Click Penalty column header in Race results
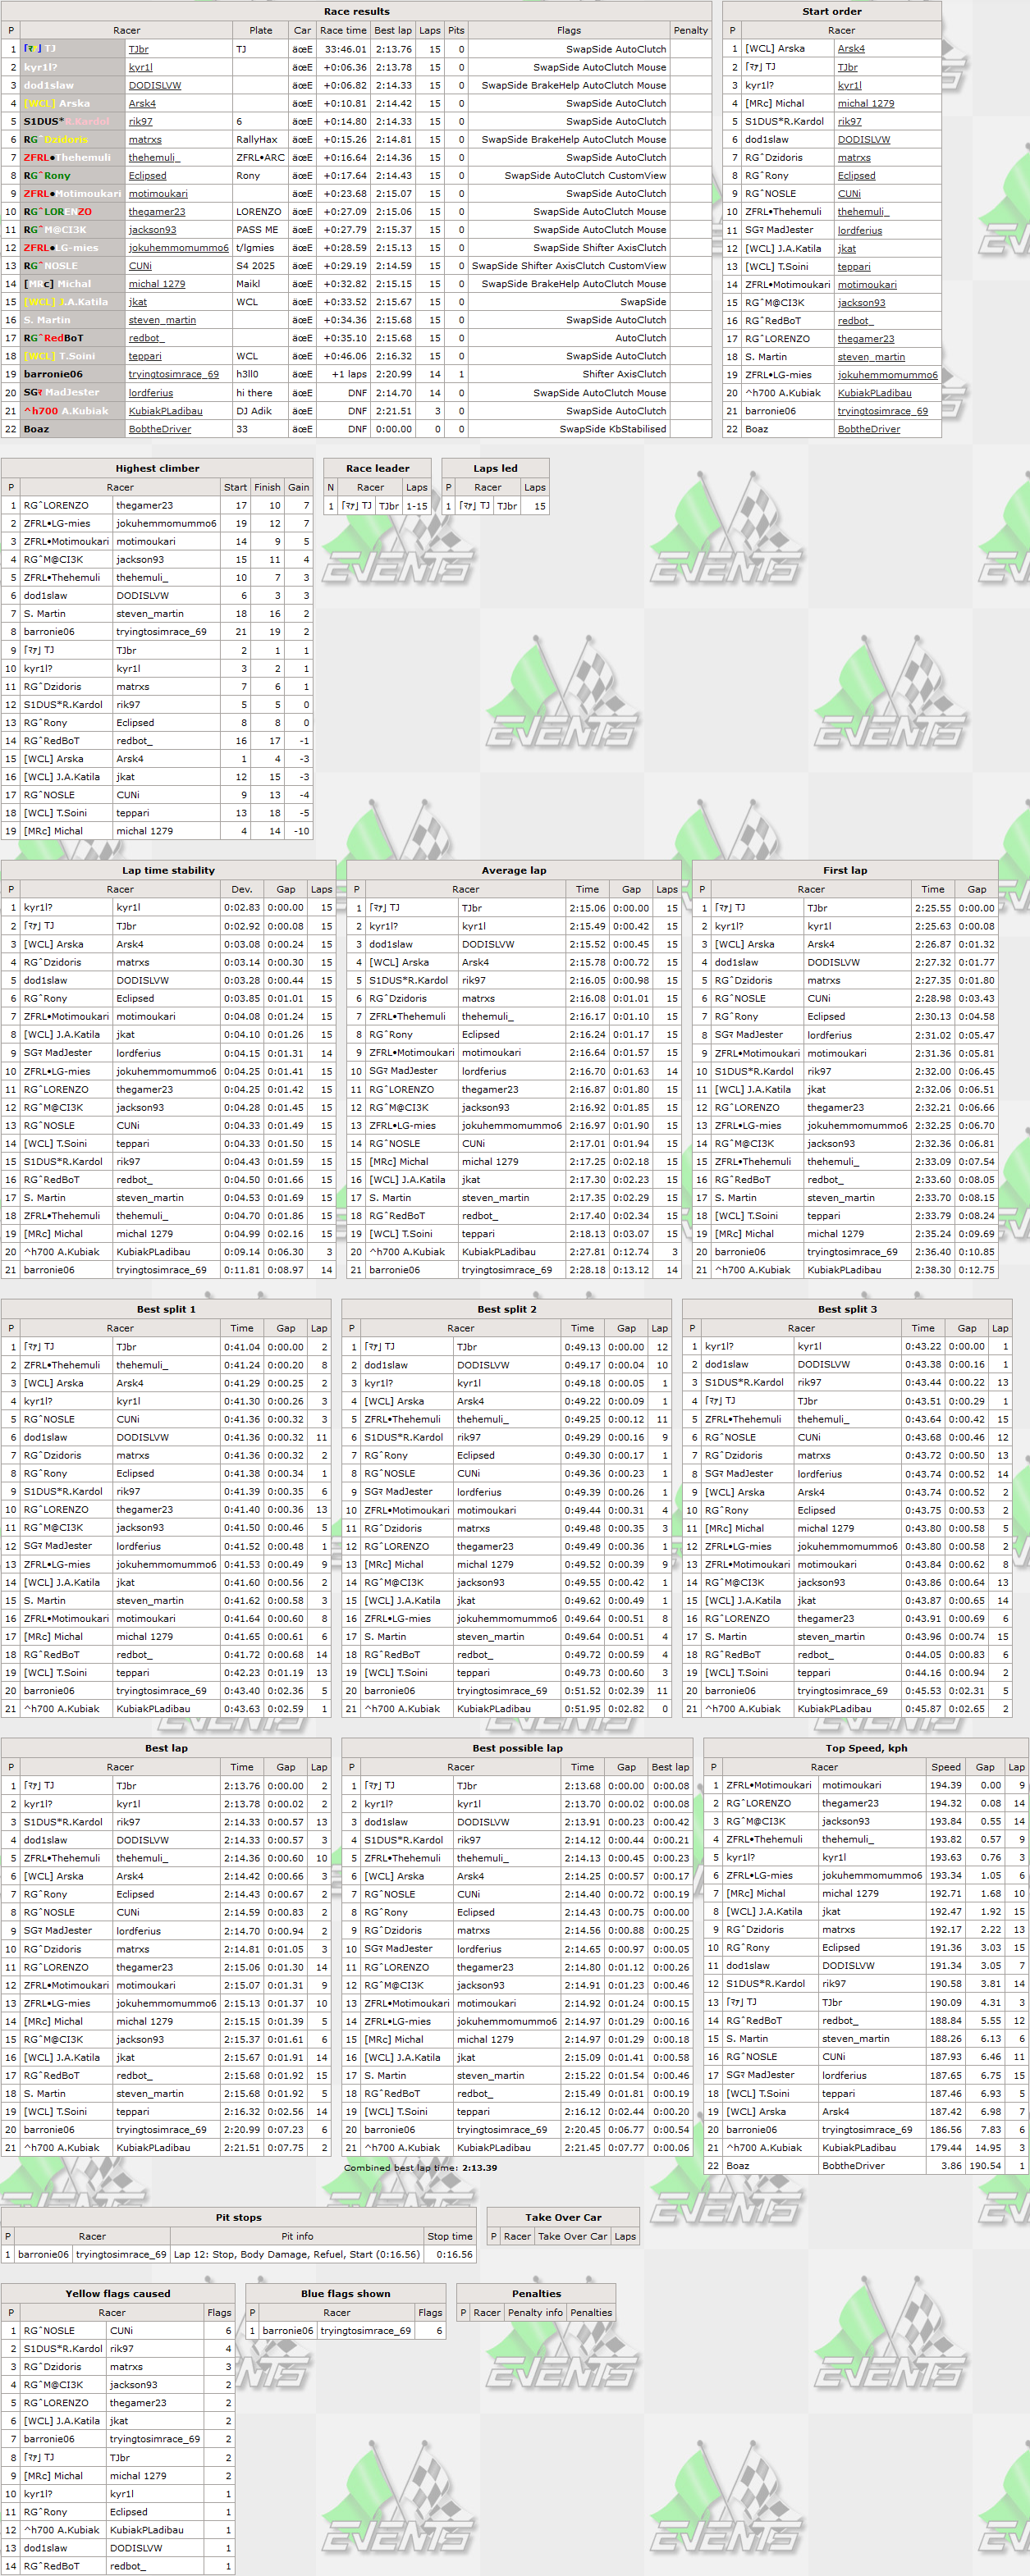1030x2576 pixels. coord(690,30)
